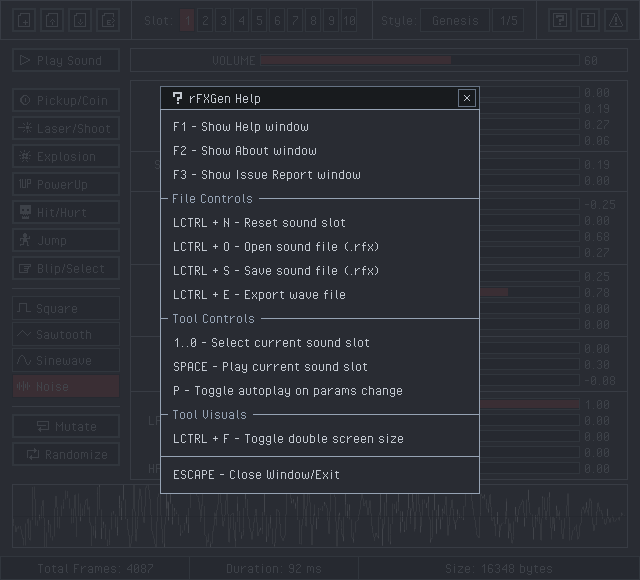Click the save sound file icon
This screenshot has width=640, height=580.
point(81,20)
